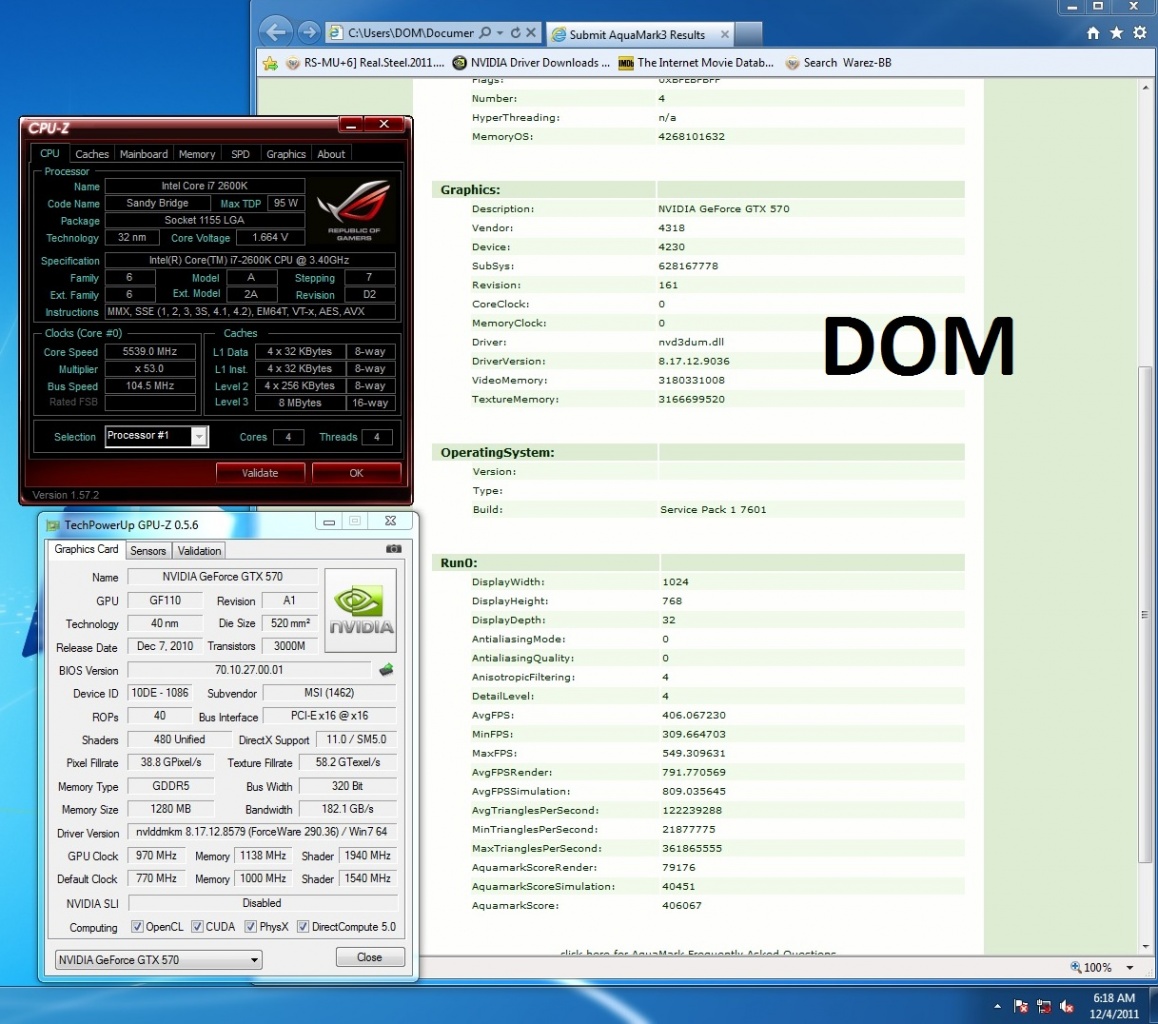Click the browser Back arrow button
This screenshot has height=1024, width=1158.
[276, 32]
